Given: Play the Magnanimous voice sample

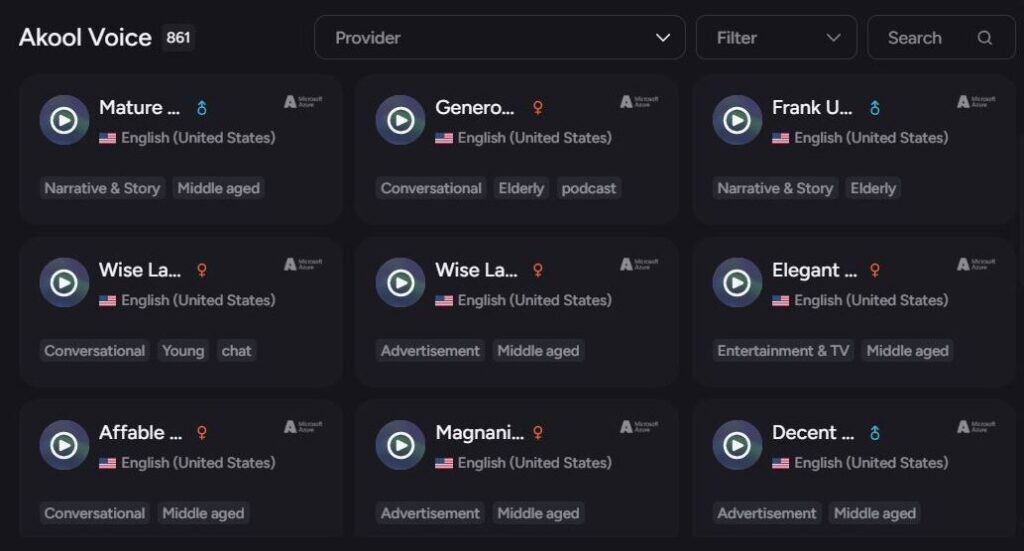Looking at the screenshot, I should 400,445.
